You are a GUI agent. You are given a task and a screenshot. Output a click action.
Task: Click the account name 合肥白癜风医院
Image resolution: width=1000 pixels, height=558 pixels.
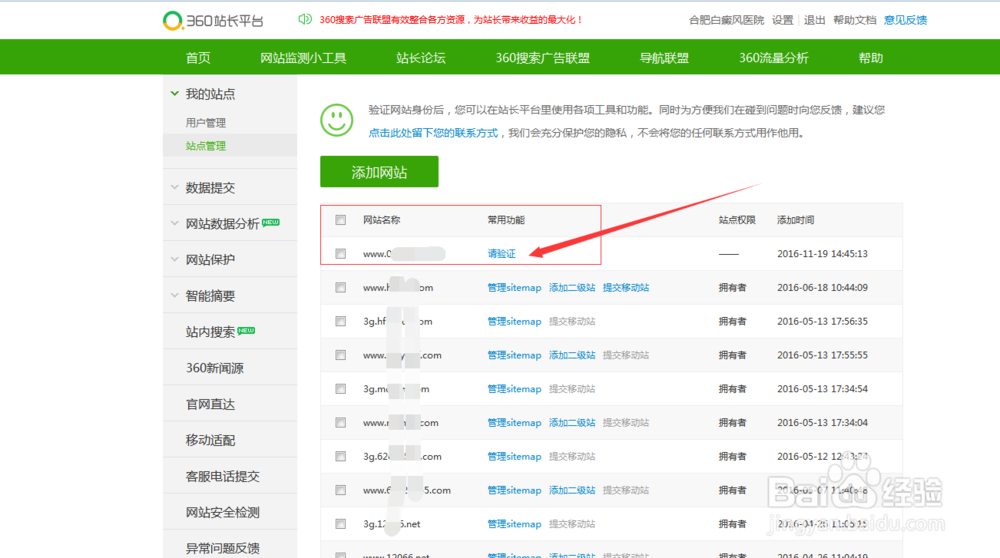click(x=726, y=20)
